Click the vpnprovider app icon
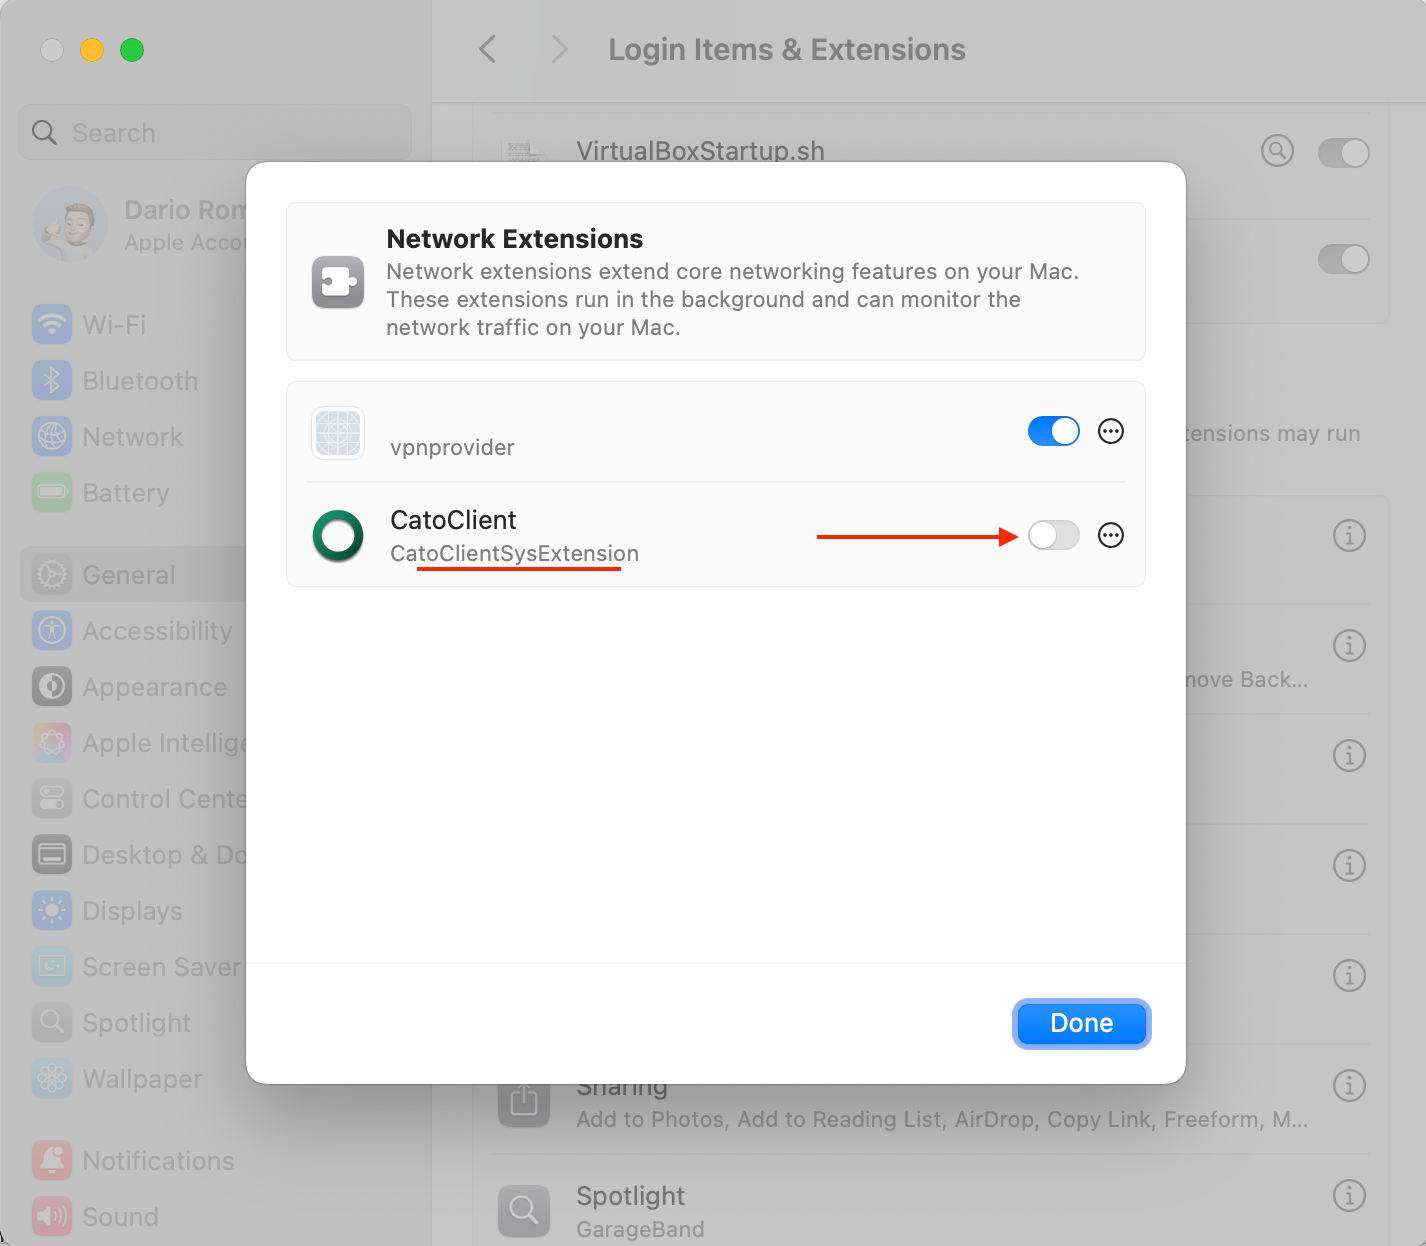 [x=338, y=433]
